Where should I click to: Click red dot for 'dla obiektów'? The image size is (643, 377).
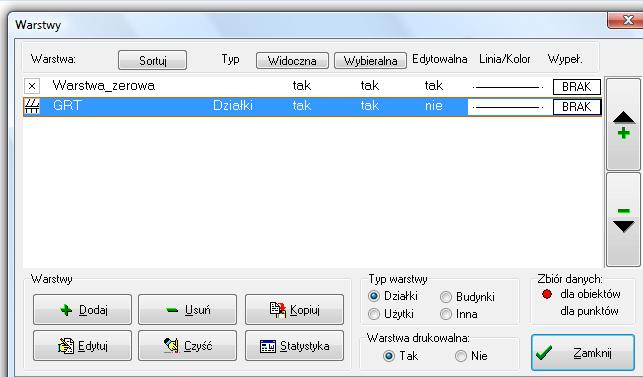coord(547,294)
